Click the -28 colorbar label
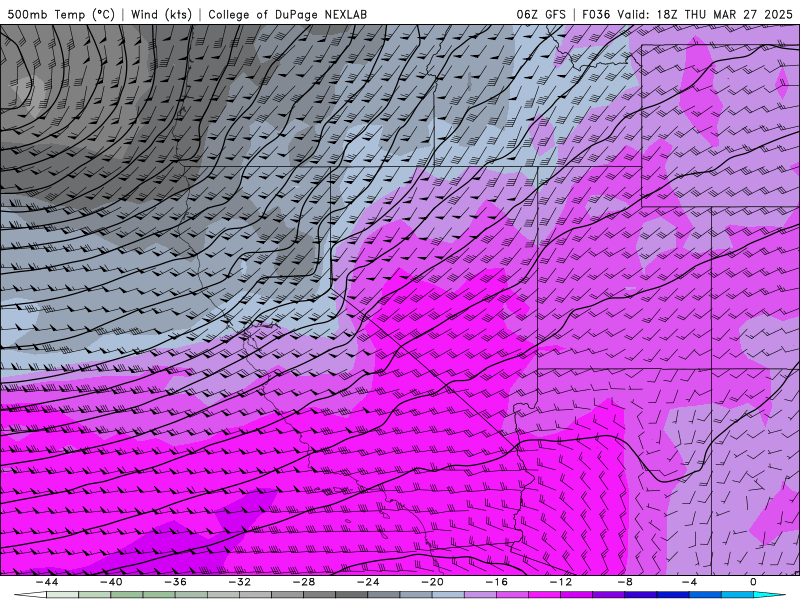This screenshot has width=800, height=600. 304,582
